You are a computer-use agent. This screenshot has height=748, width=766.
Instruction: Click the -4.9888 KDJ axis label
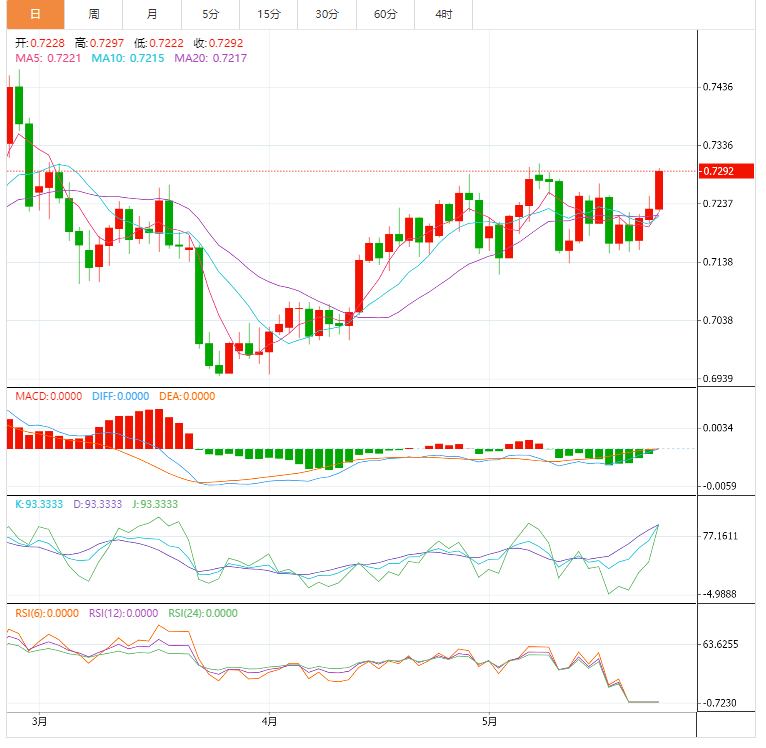pos(719,594)
